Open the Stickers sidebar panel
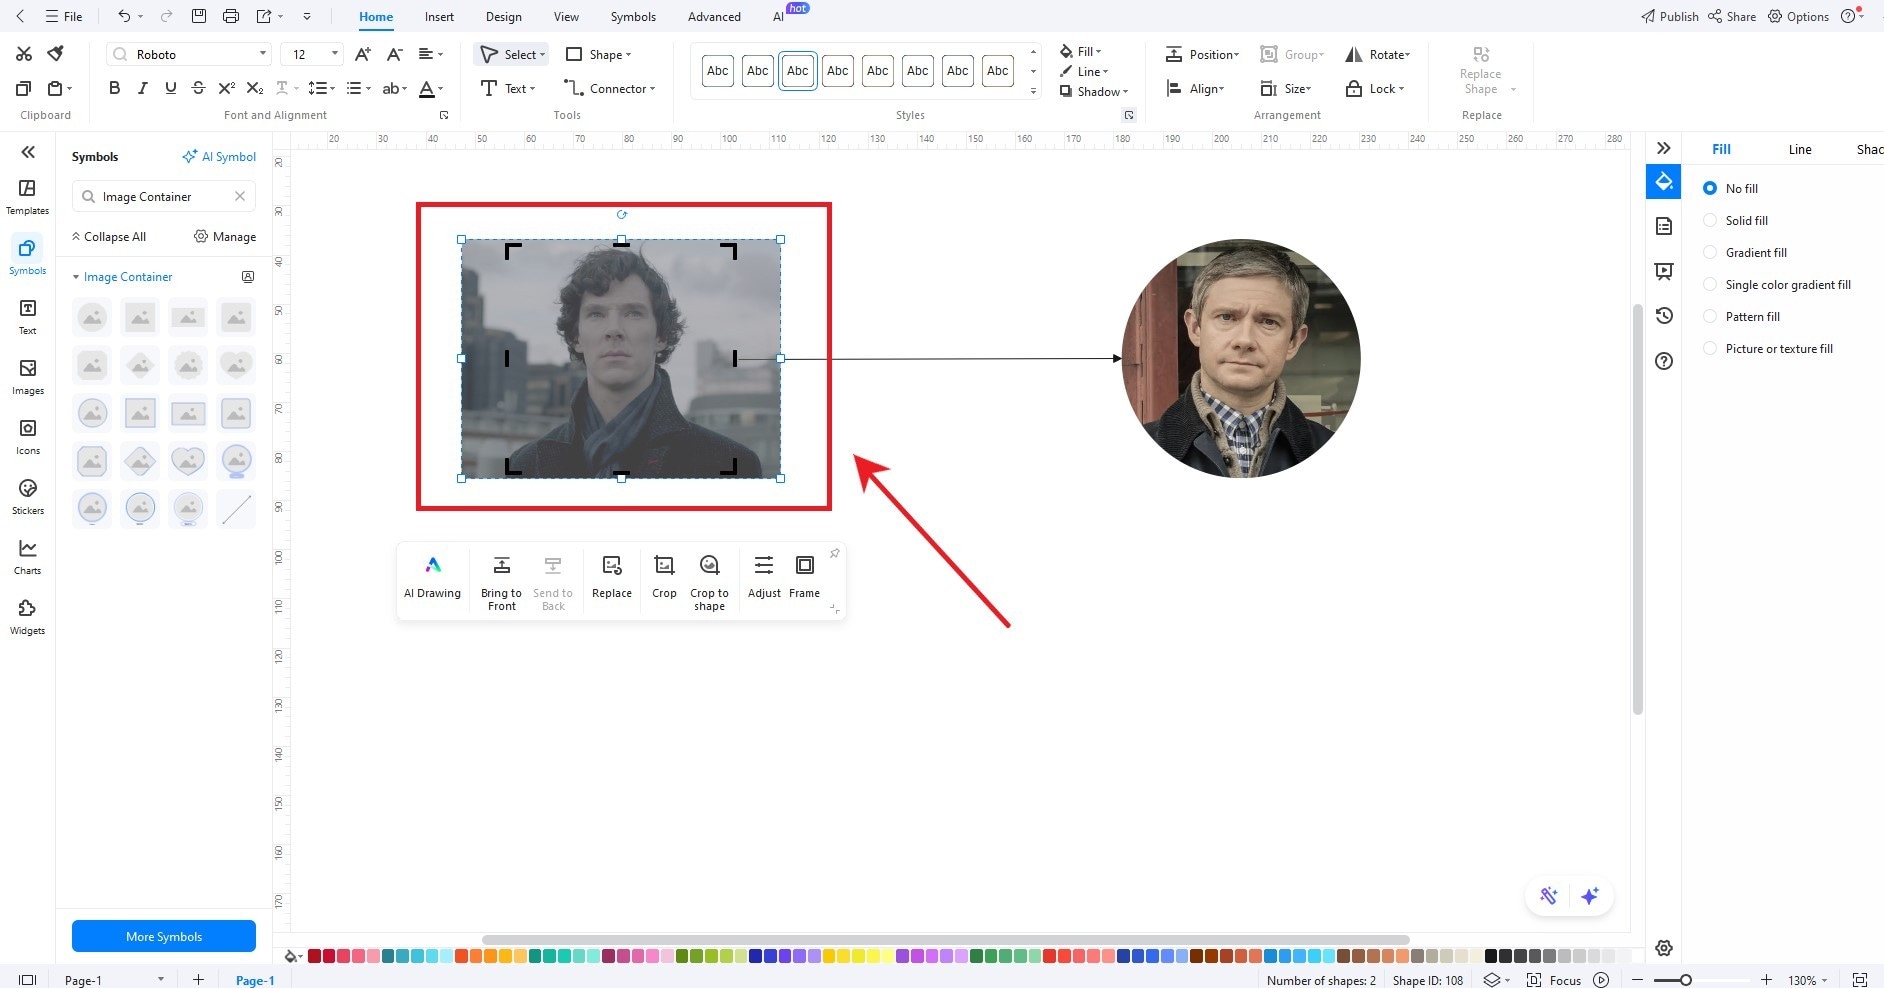The image size is (1884, 988). pyautogui.click(x=27, y=497)
